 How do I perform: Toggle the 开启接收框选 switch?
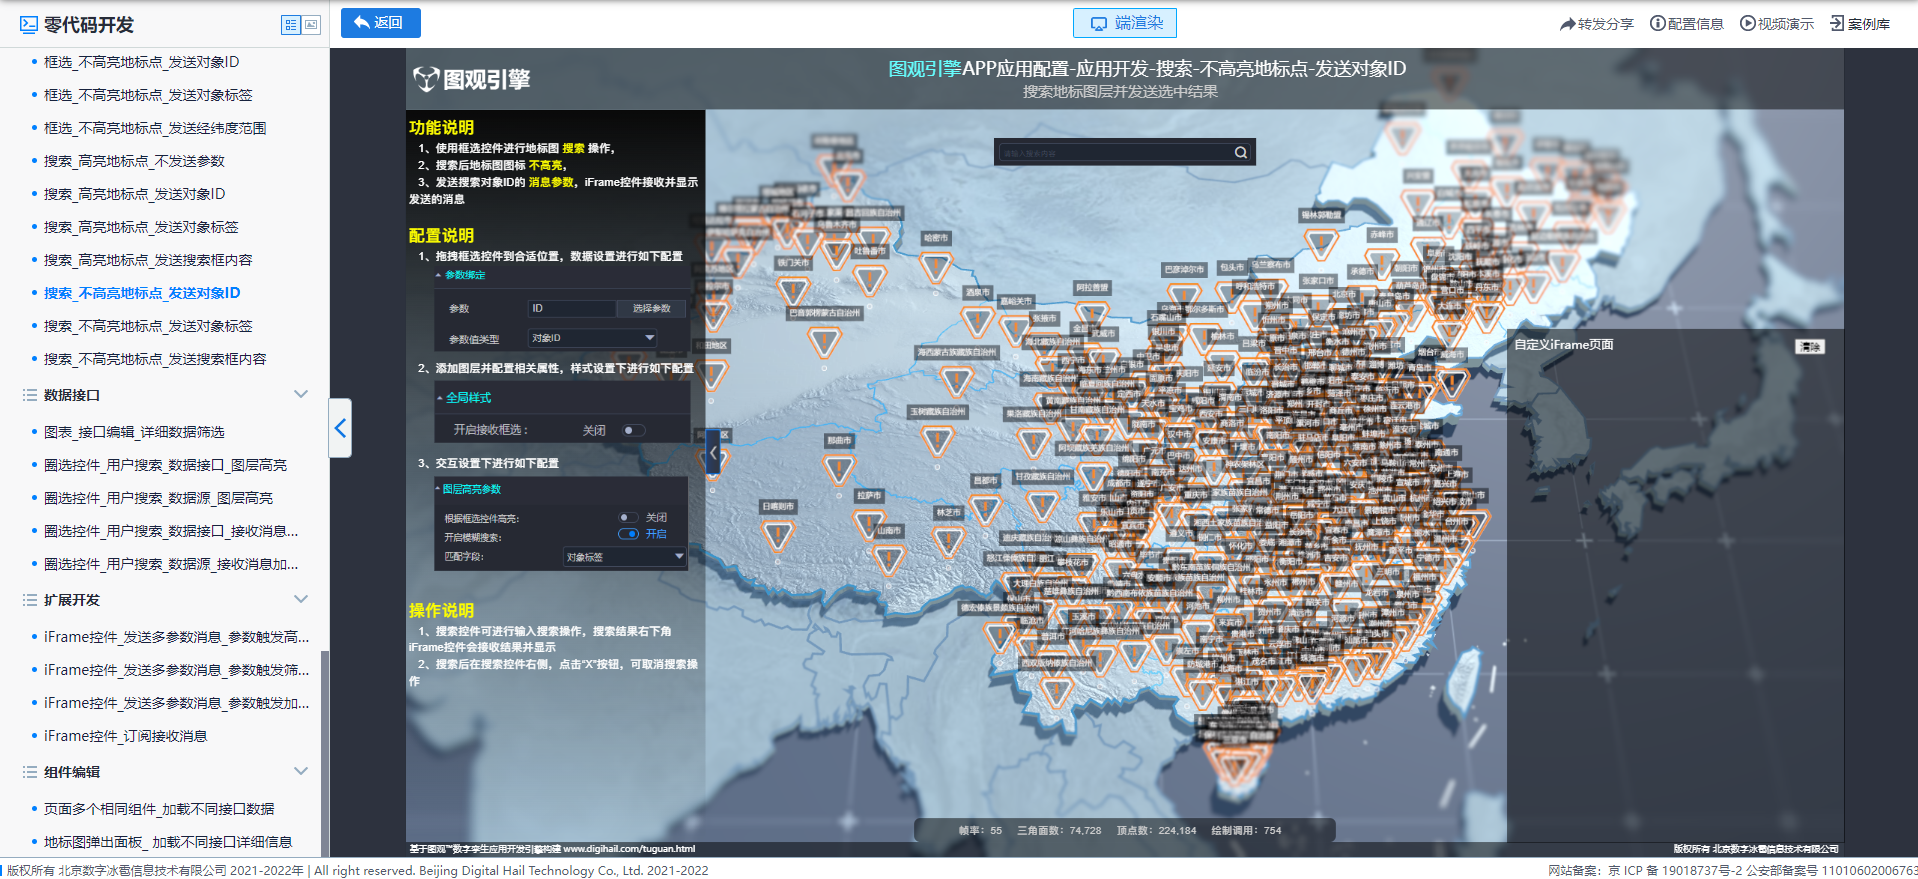tap(633, 430)
